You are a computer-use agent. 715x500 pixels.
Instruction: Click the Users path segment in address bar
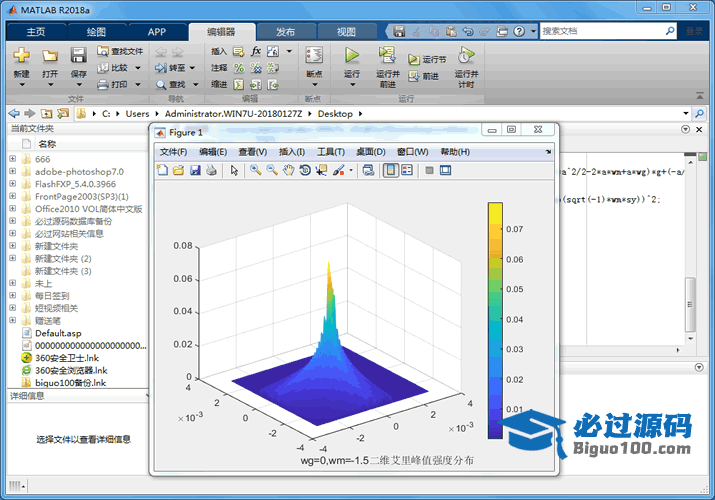pos(137,113)
